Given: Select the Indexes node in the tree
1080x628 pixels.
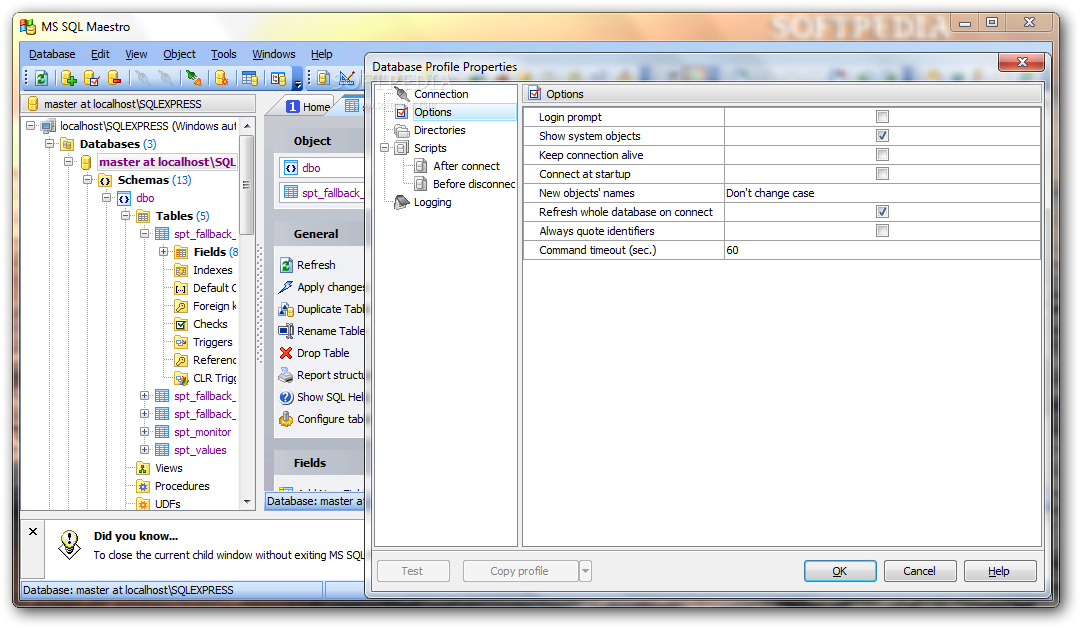Looking at the screenshot, I should 212,270.
